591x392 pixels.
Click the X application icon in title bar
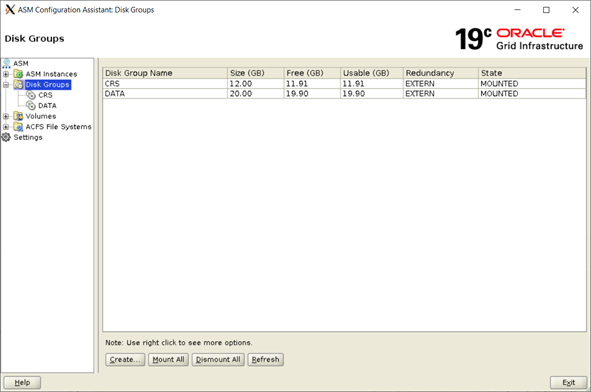(10, 10)
